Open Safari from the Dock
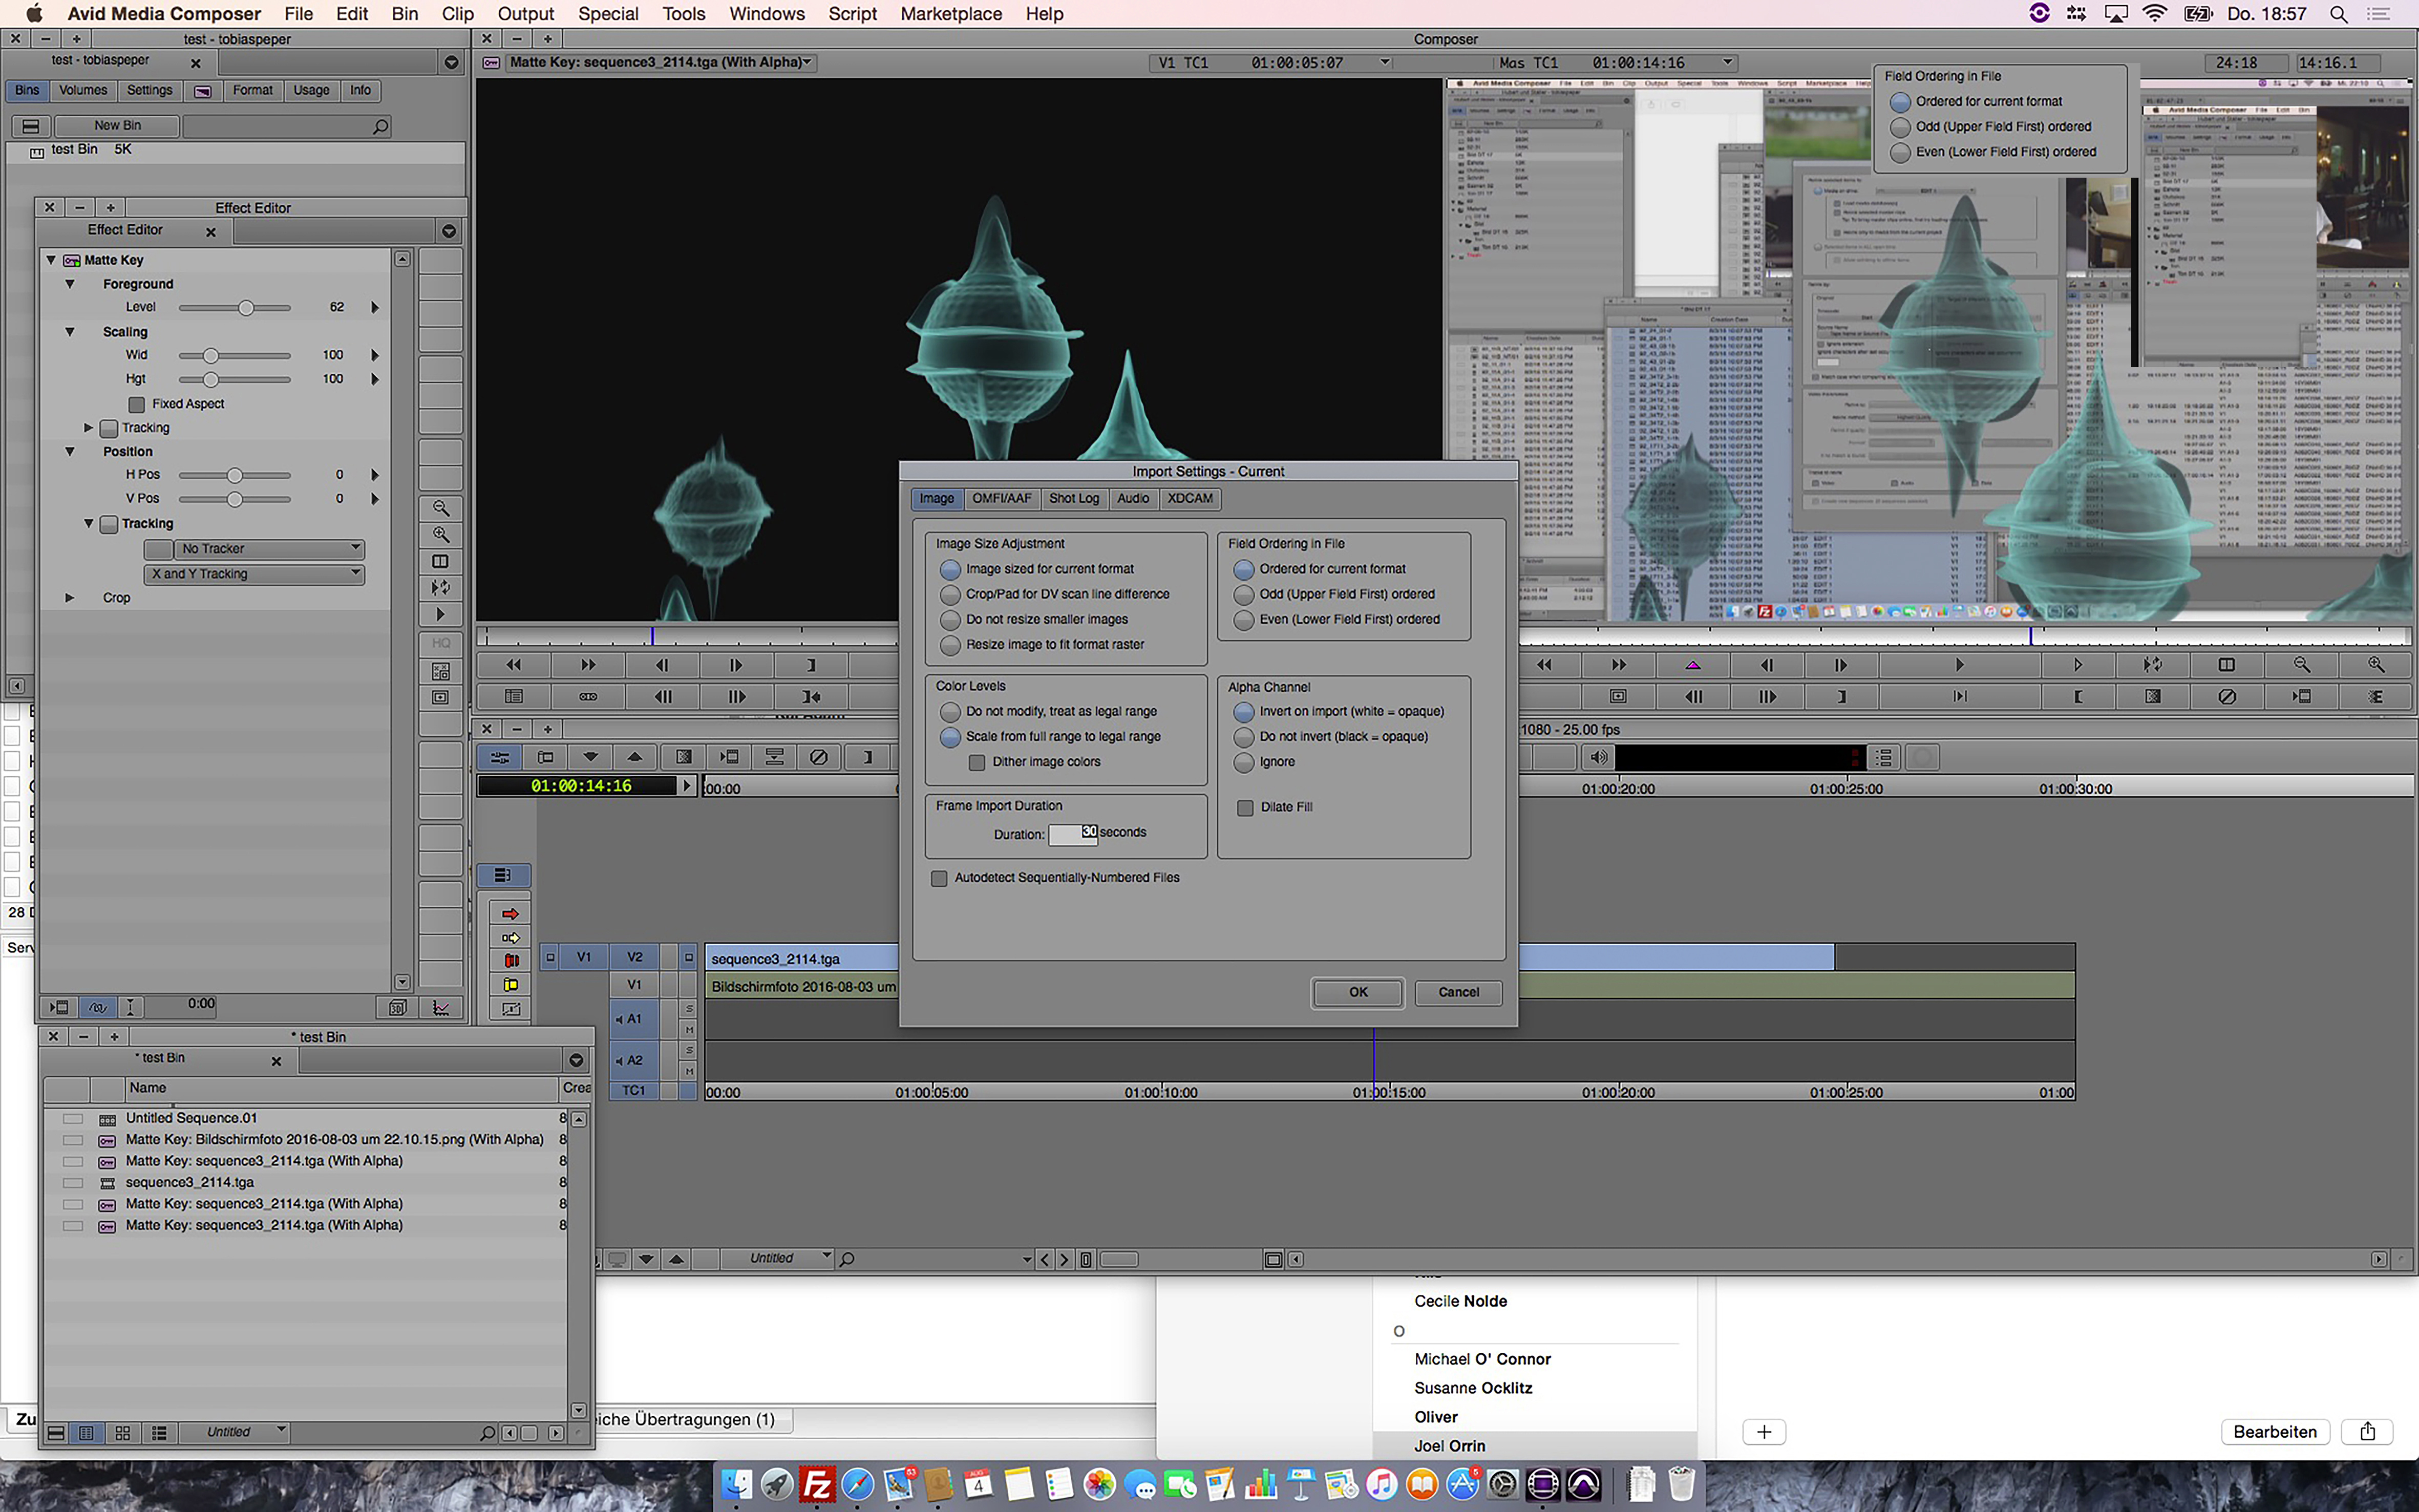The width and height of the screenshot is (2419, 1512). [857, 1484]
